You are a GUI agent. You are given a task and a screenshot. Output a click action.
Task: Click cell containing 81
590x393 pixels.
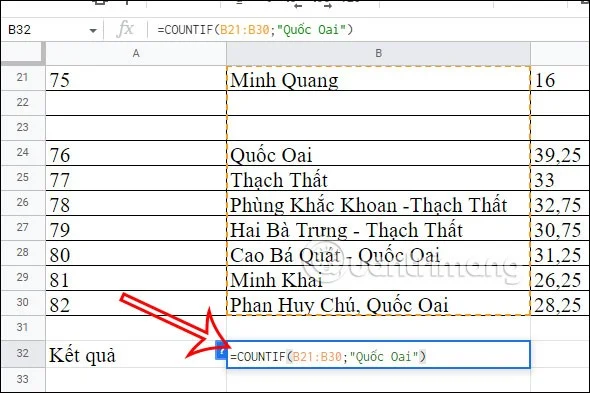click(136, 278)
